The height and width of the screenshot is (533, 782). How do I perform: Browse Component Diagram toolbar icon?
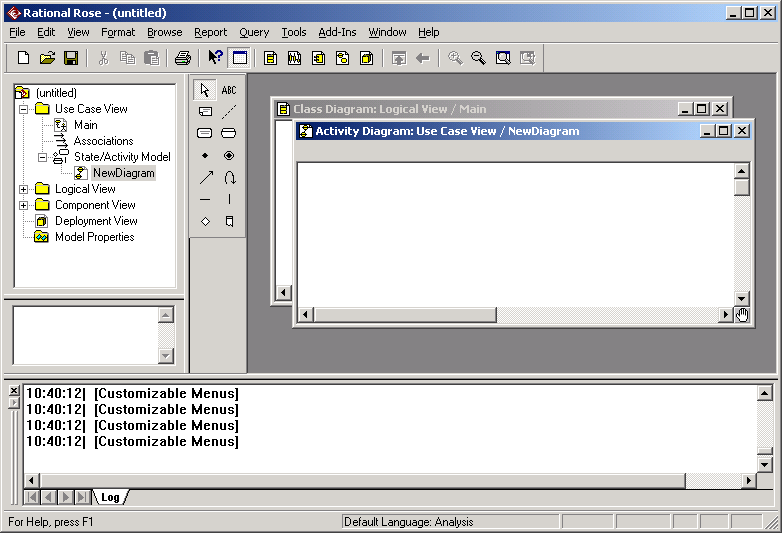point(318,58)
